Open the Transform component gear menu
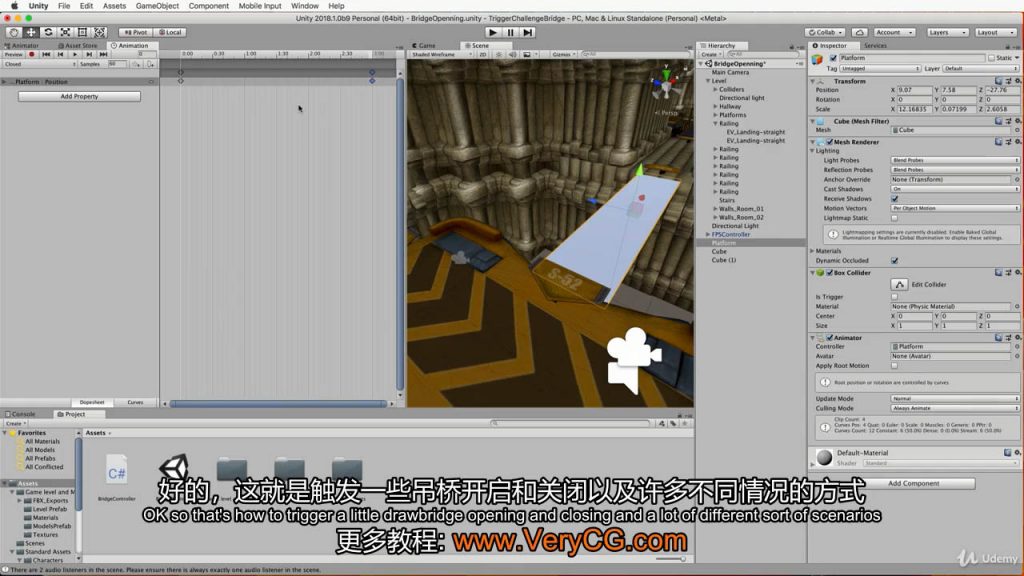The width and height of the screenshot is (1024, 576). pos(1017,81)
